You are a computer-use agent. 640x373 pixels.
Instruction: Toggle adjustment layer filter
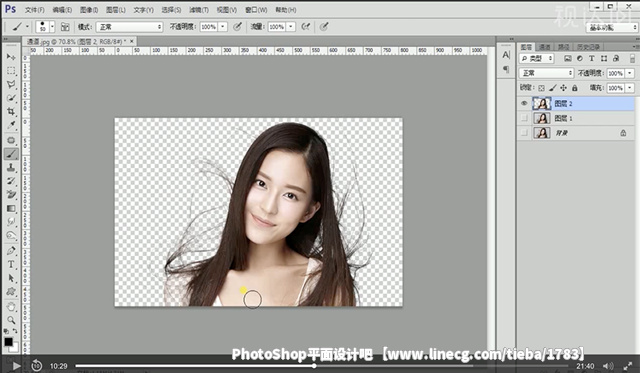click(x=580, y=59)
